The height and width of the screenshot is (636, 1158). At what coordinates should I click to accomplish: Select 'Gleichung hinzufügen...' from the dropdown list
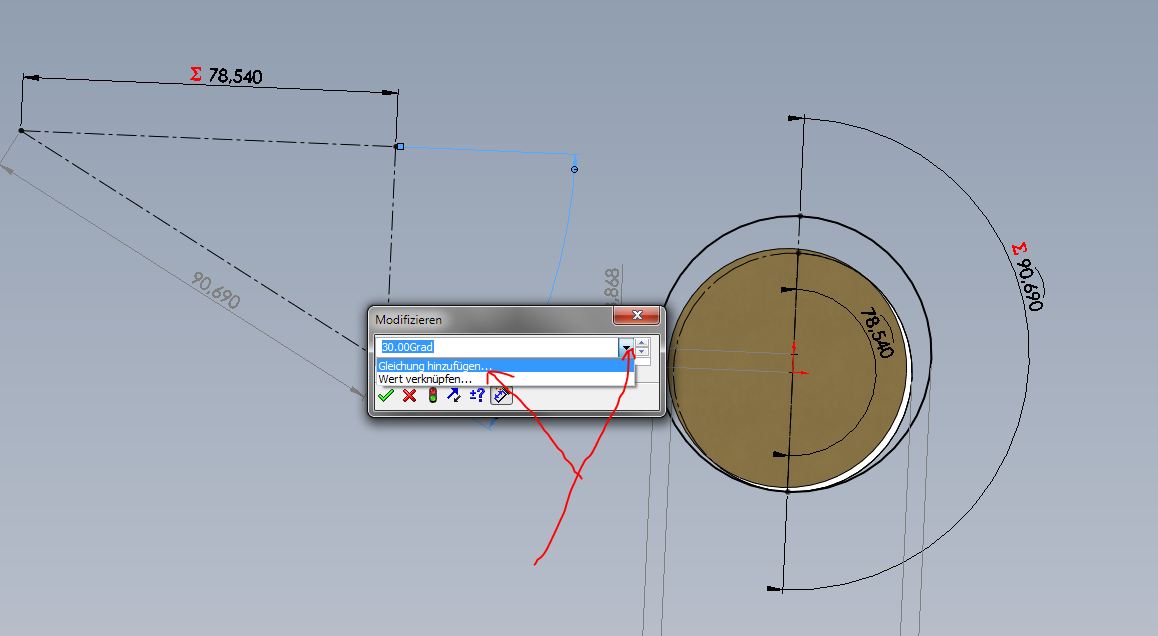[505, 366]
